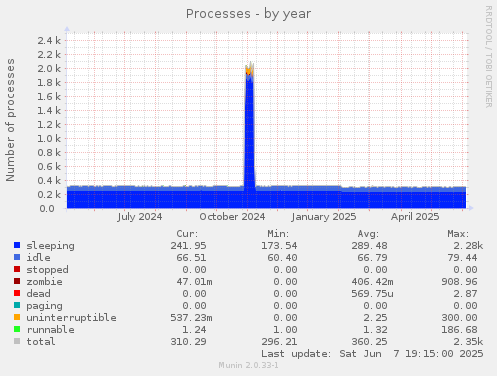
Task: Click total current value 310.29
Action: (x=188, y=342)
